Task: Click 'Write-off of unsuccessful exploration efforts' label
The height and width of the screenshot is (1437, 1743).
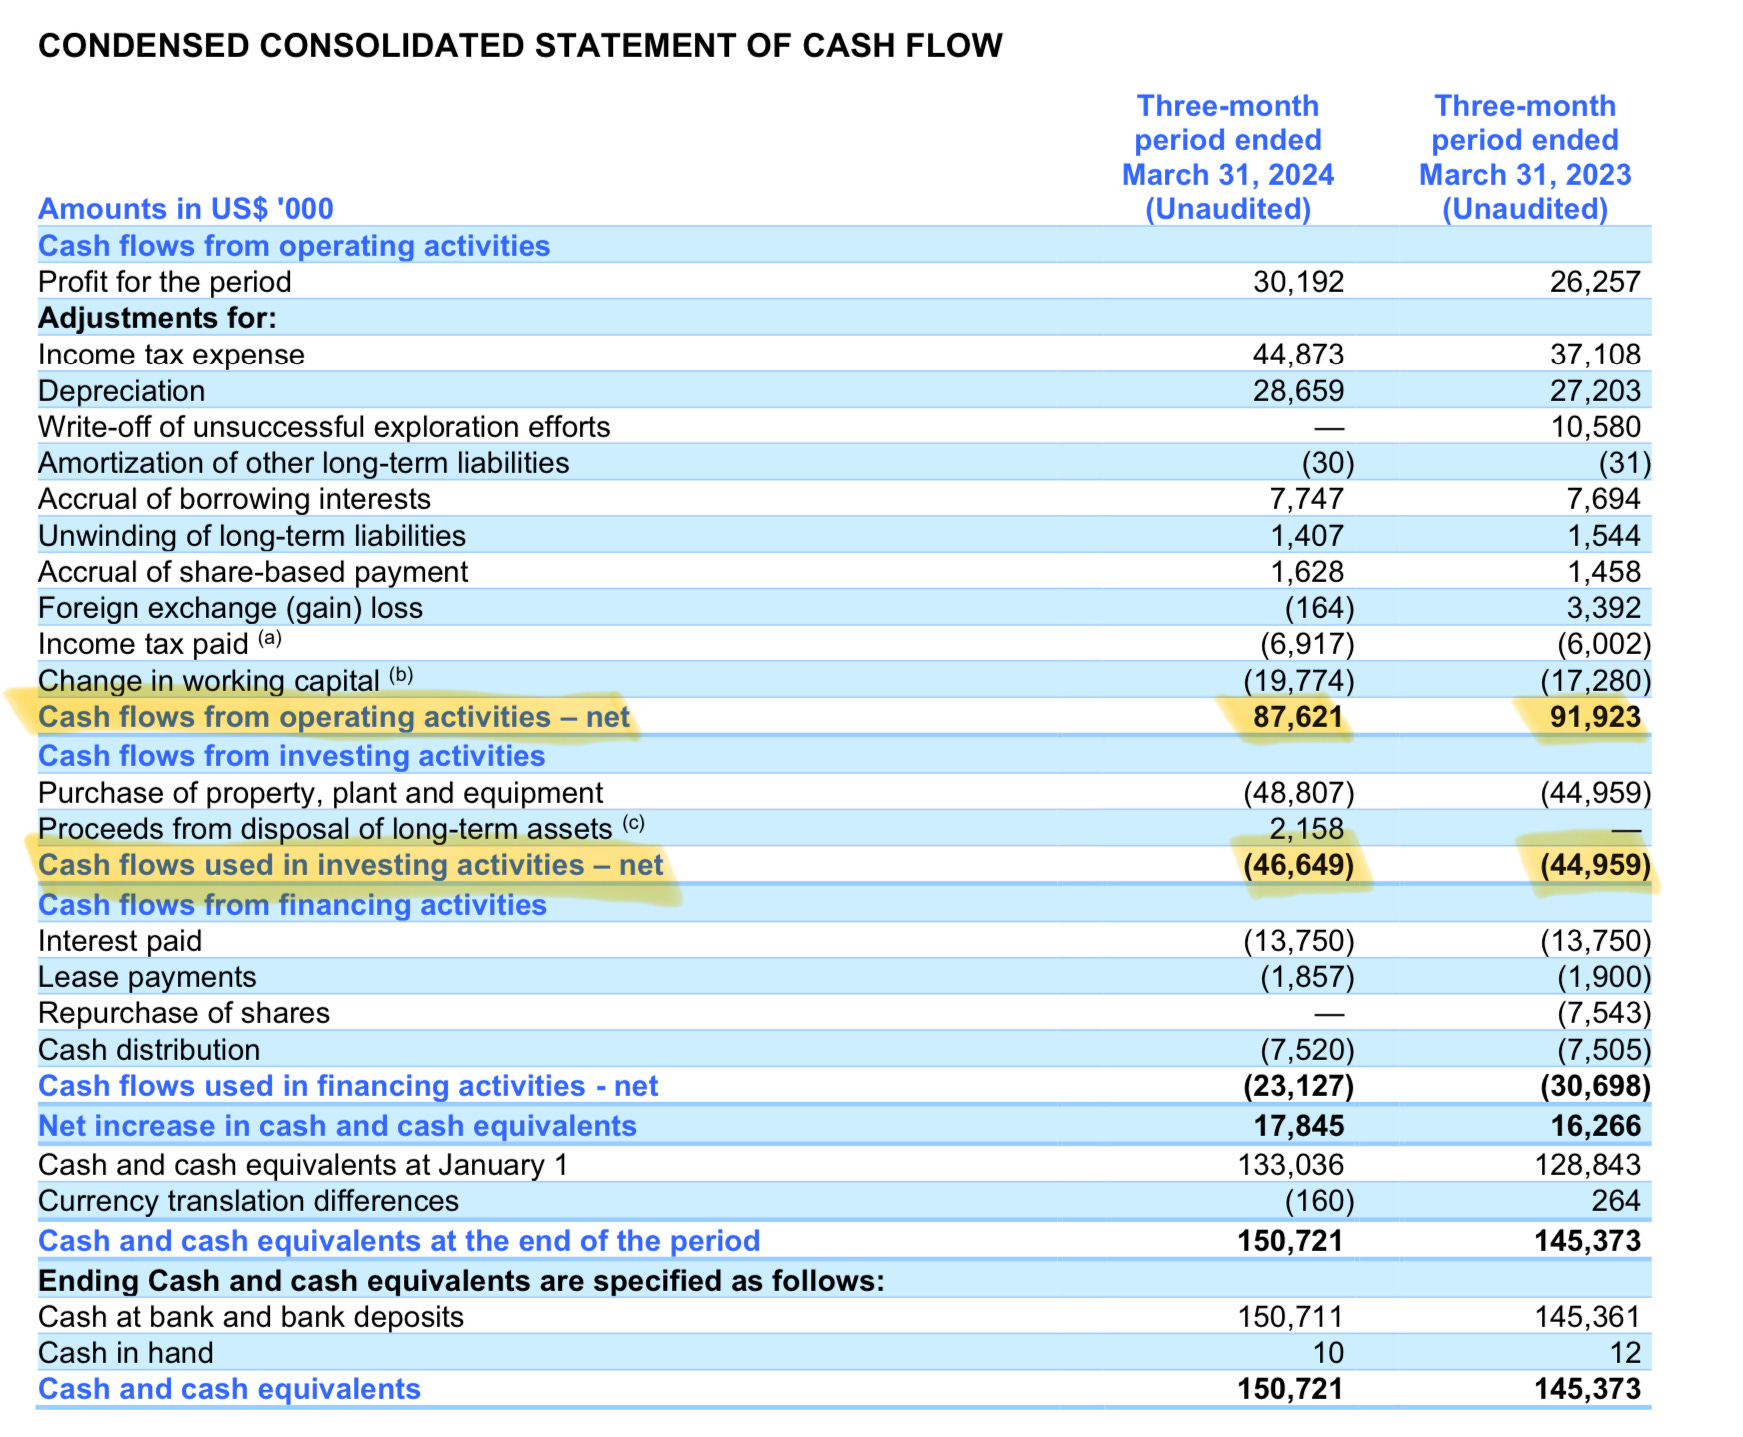Action: click(324, 427)
